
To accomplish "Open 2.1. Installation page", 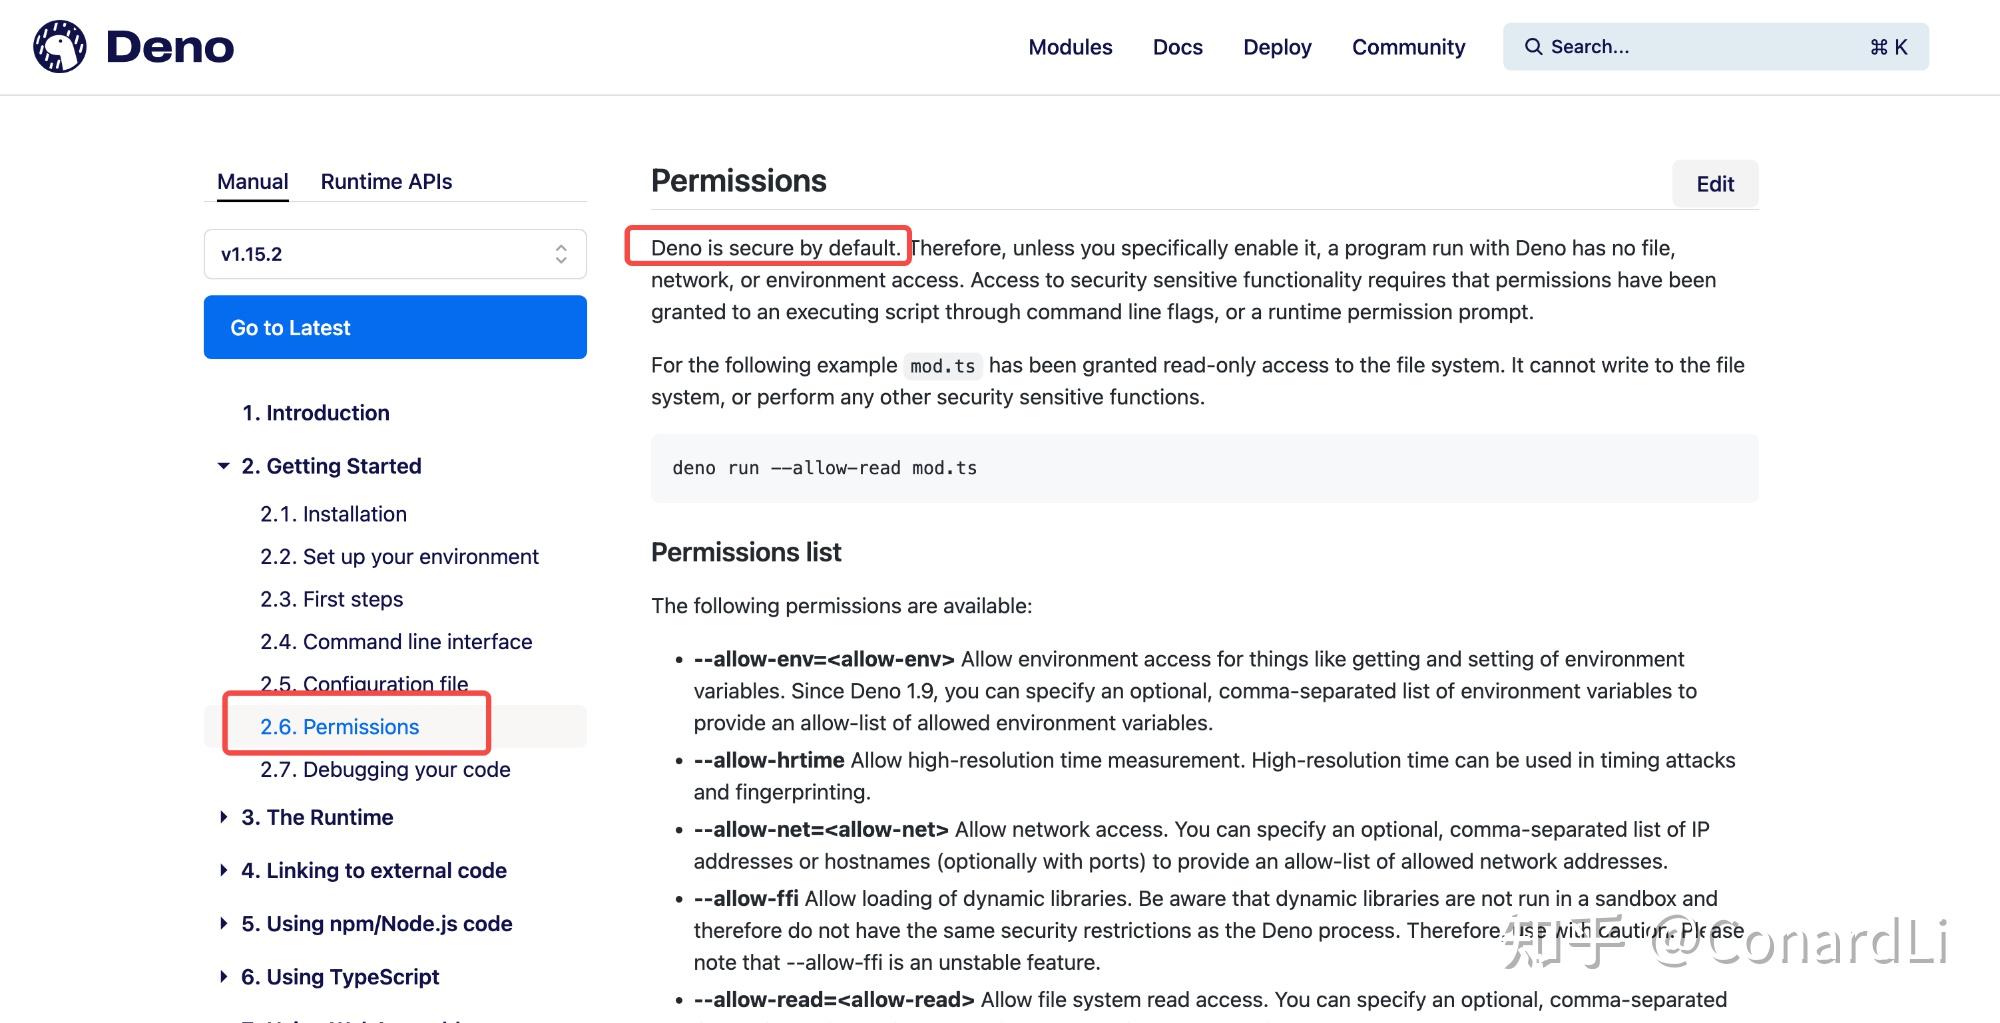I will click(x=333, y=514).
